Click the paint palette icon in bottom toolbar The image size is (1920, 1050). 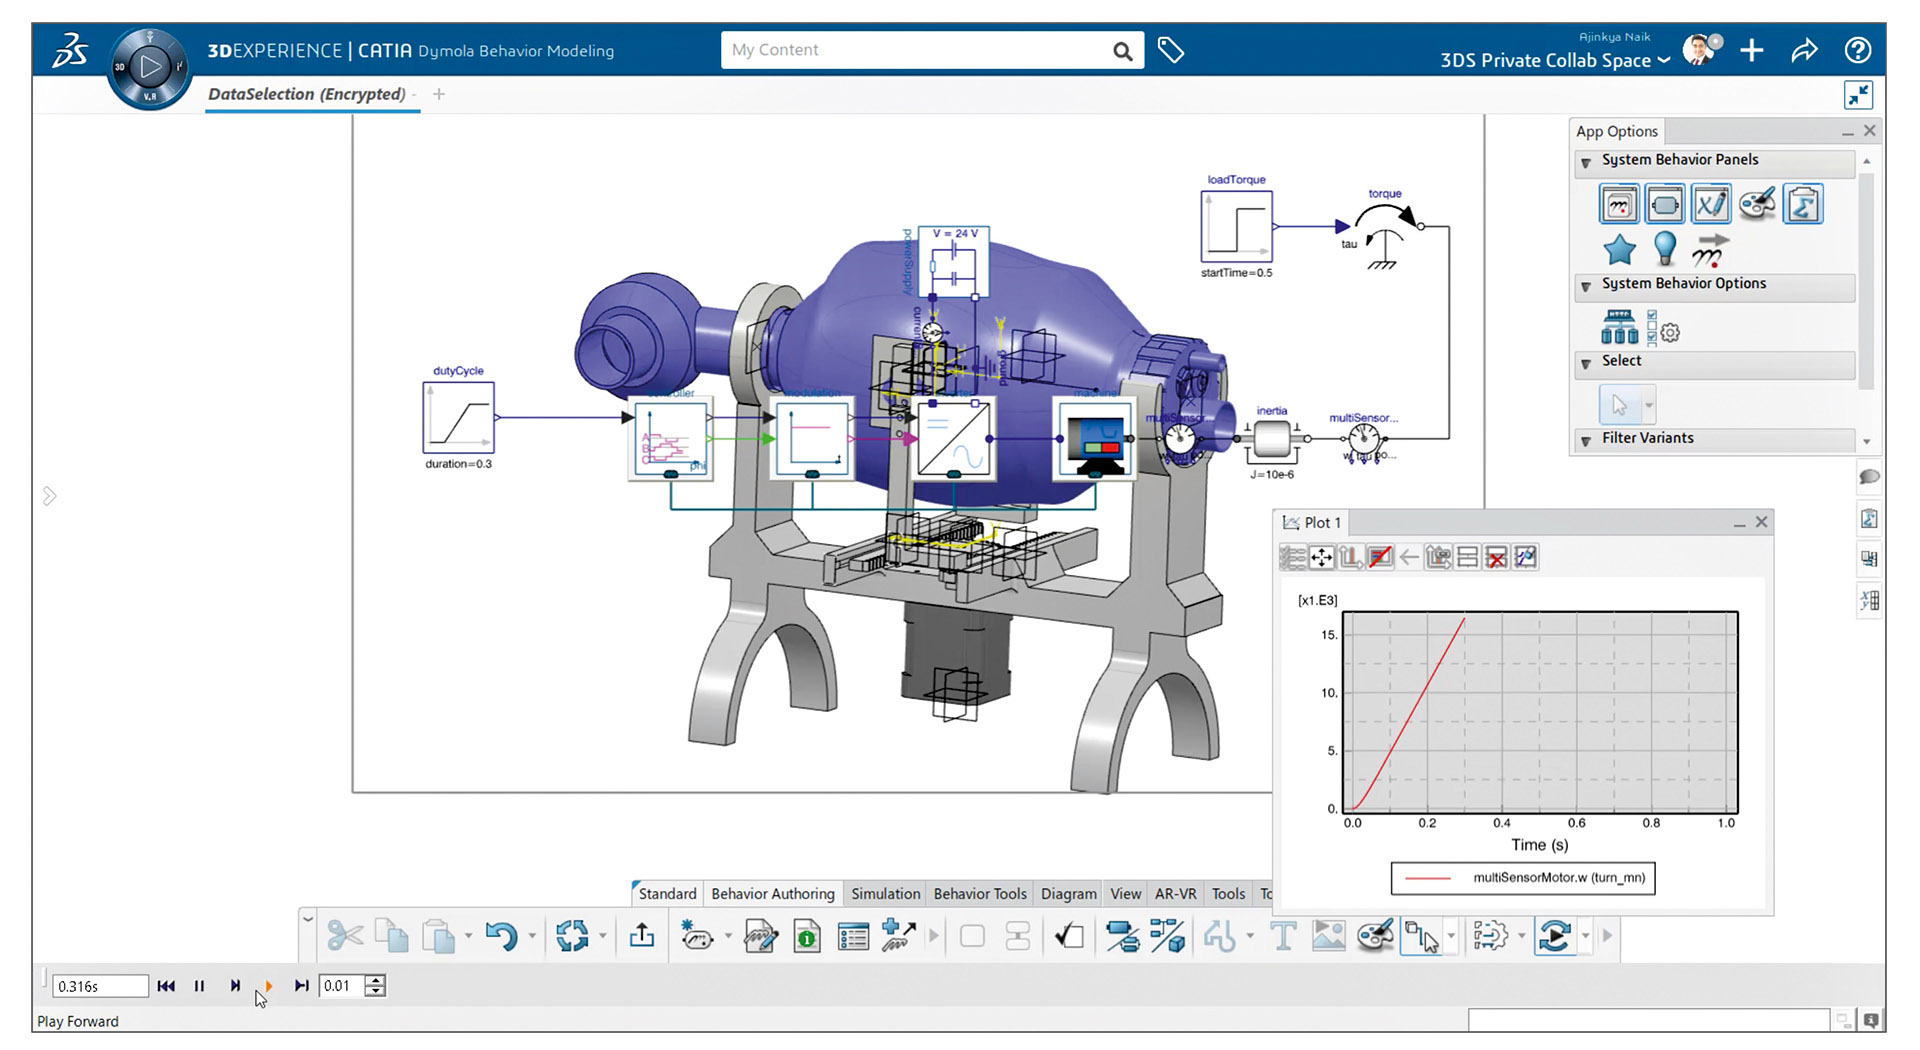pyautogui.click(x=1375, y=936)
